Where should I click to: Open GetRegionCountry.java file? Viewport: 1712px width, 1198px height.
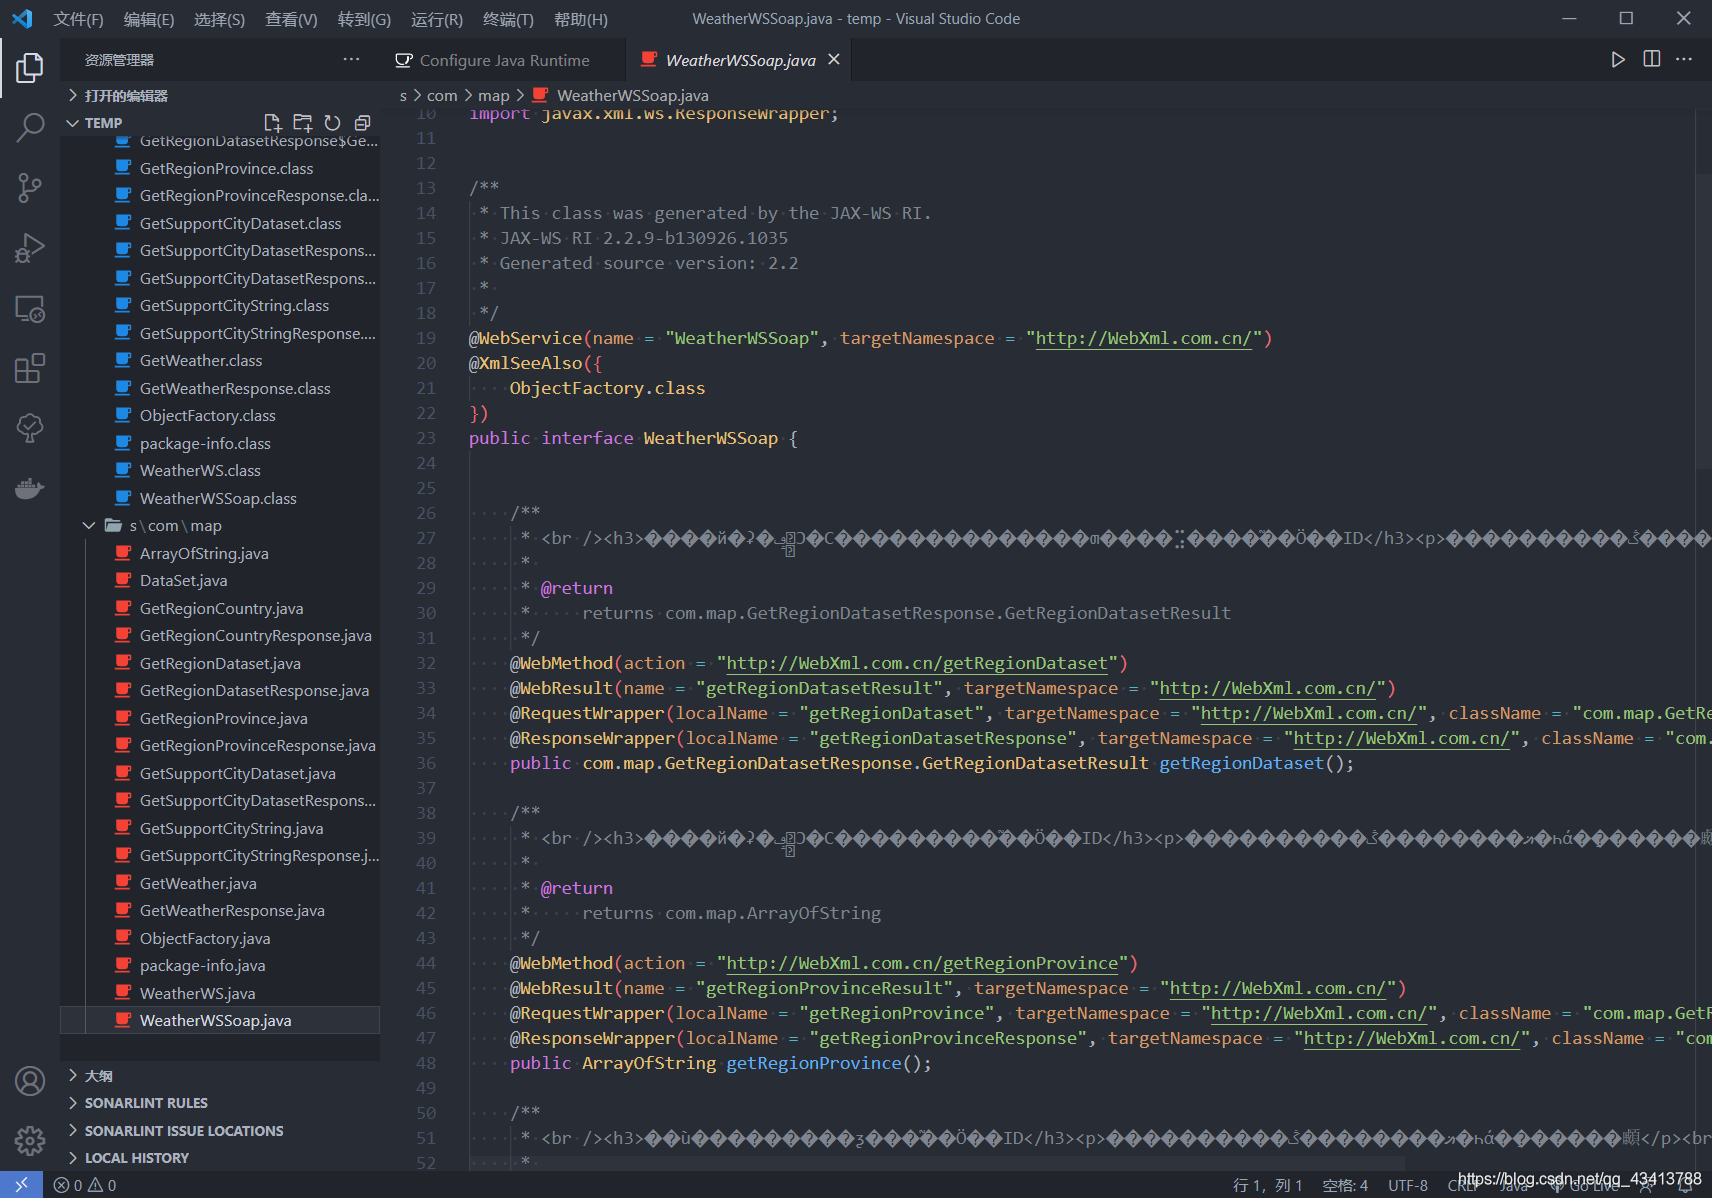pyautogui.click(x=220, y=608)
